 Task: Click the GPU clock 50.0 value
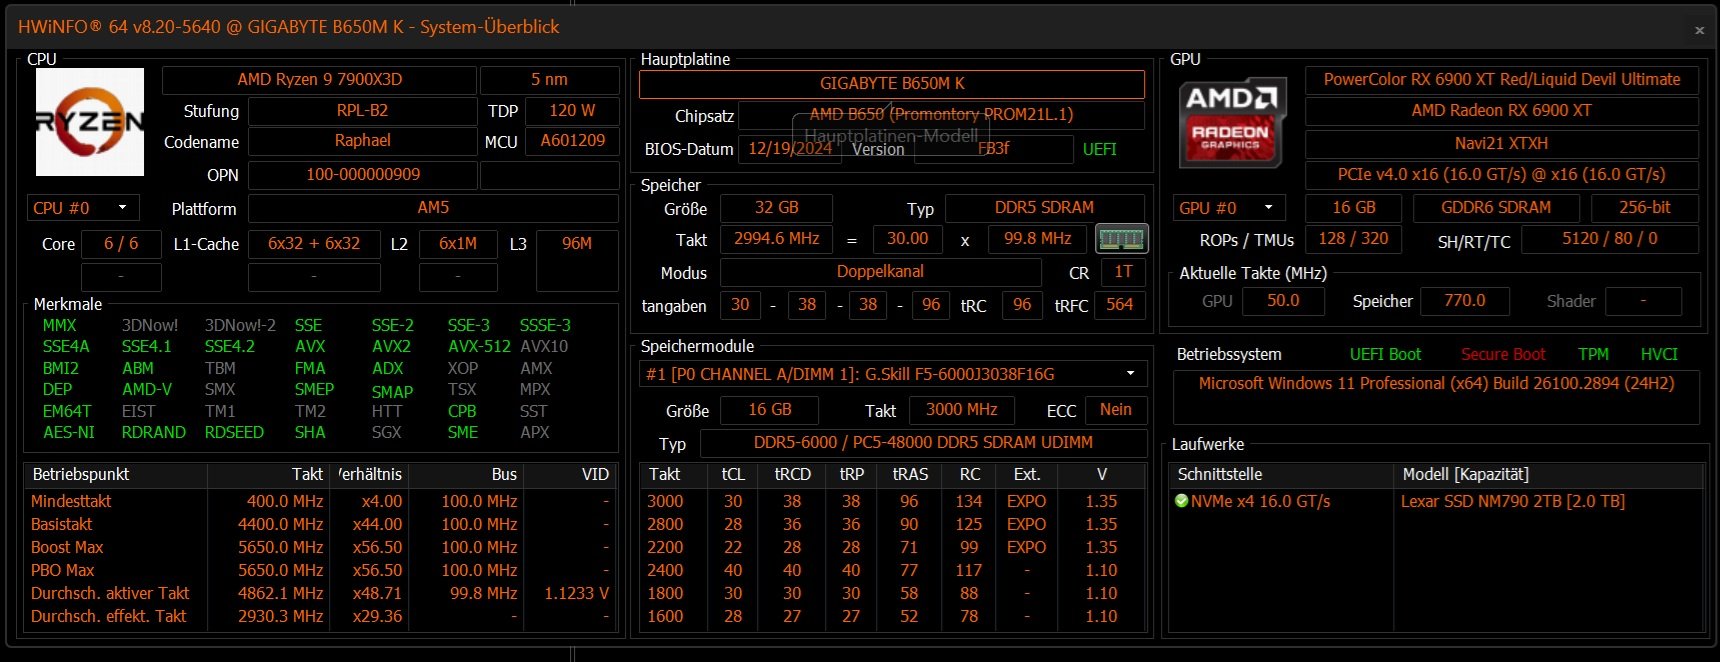tap(1282, 301)
